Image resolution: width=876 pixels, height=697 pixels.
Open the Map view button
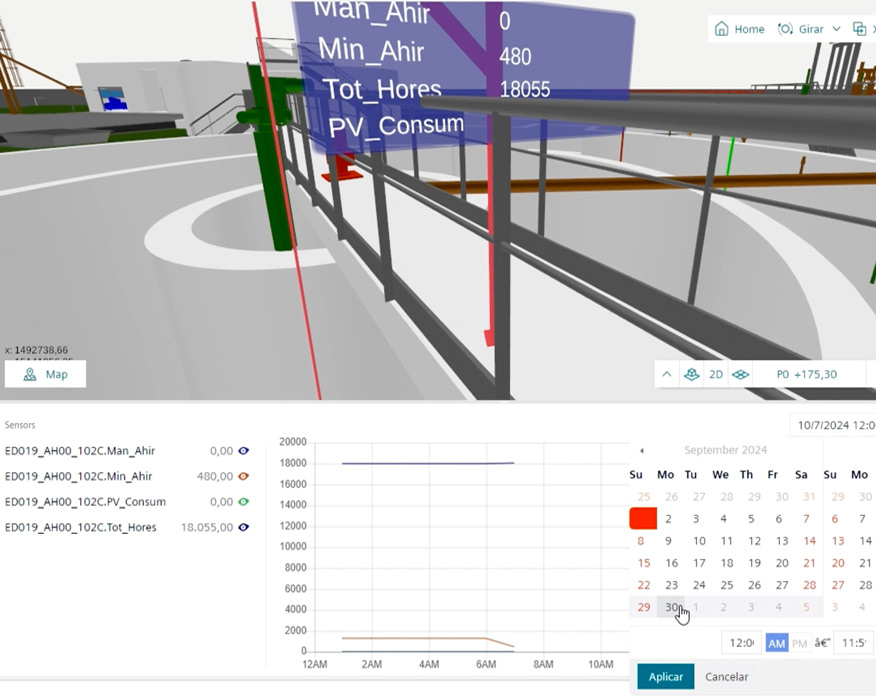(x=45, y=374)
